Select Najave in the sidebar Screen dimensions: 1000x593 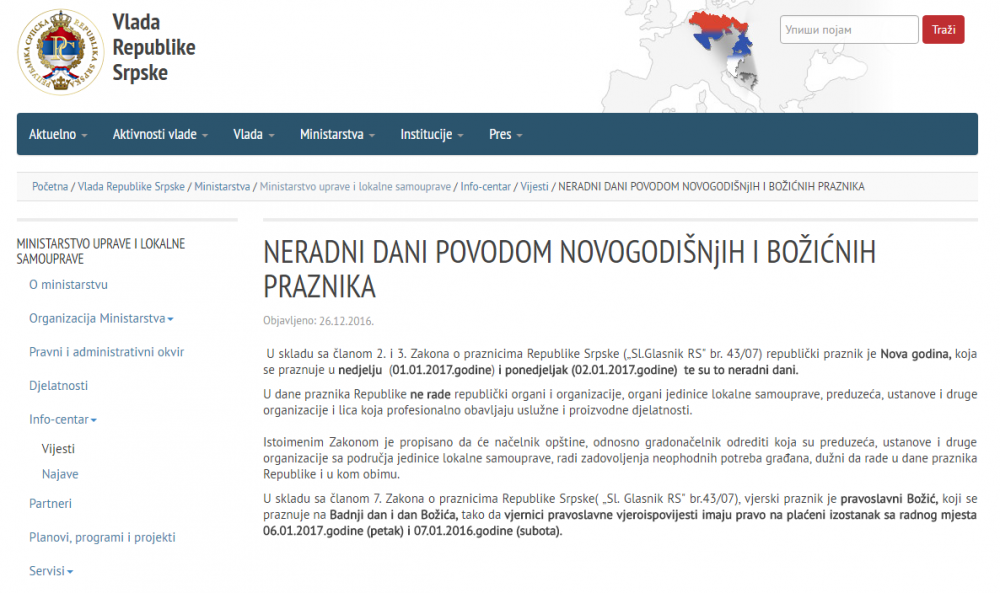(x=60, y=474)
